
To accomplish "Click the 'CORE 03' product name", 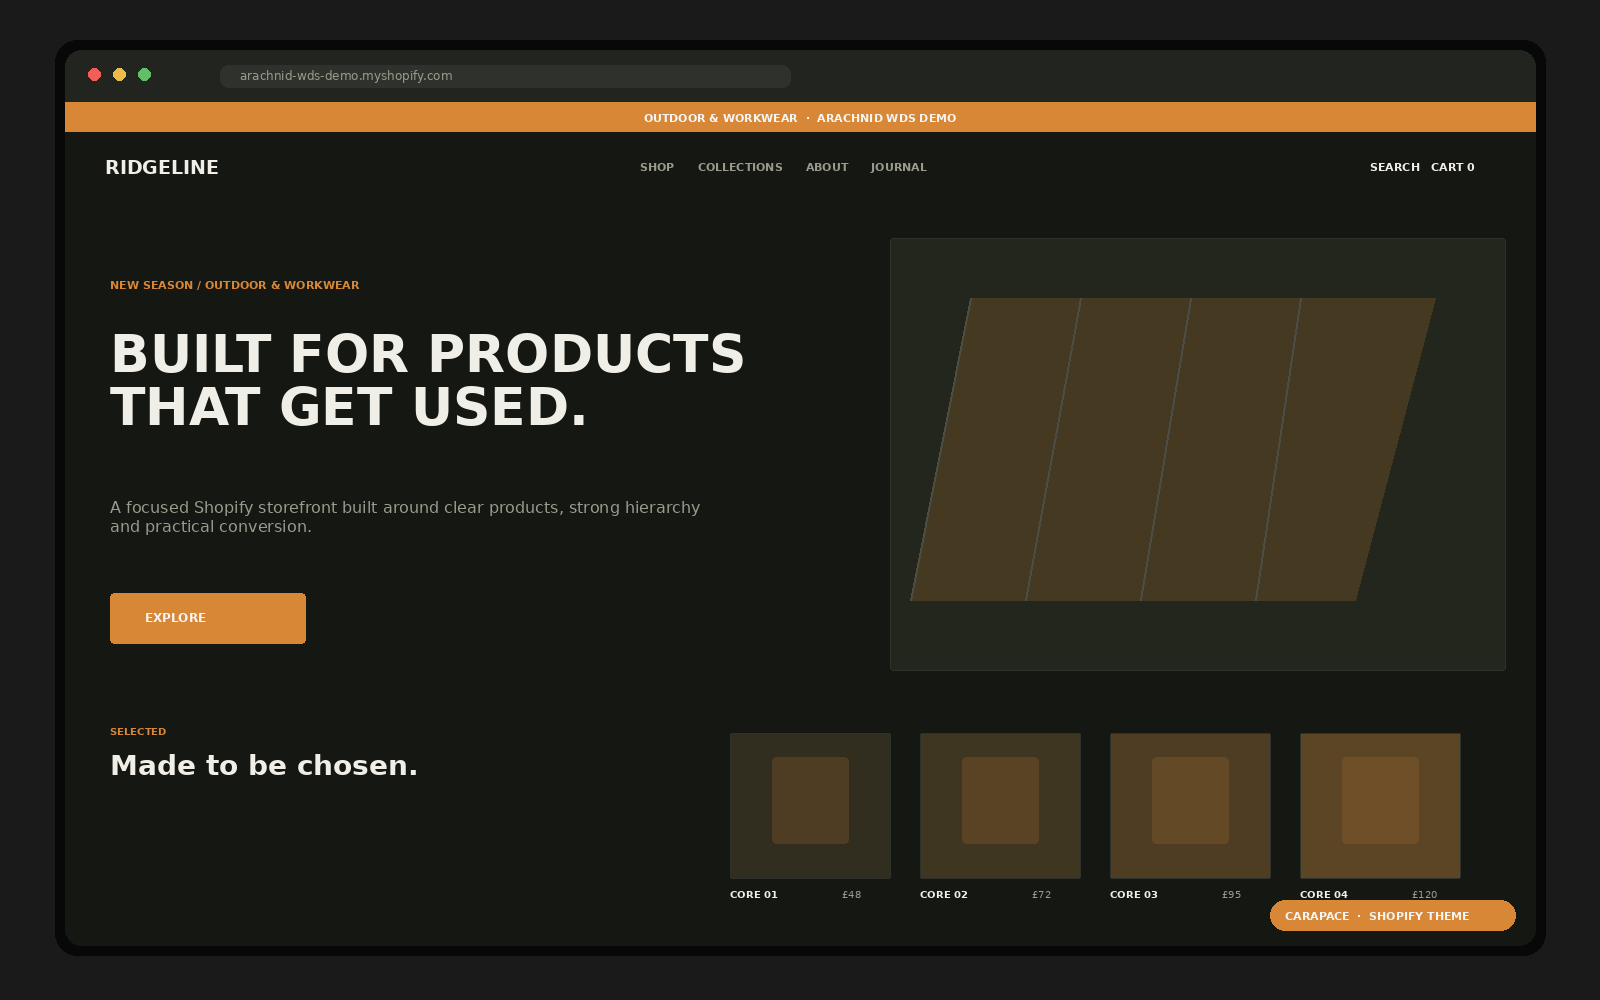I will click(1134, 895).
